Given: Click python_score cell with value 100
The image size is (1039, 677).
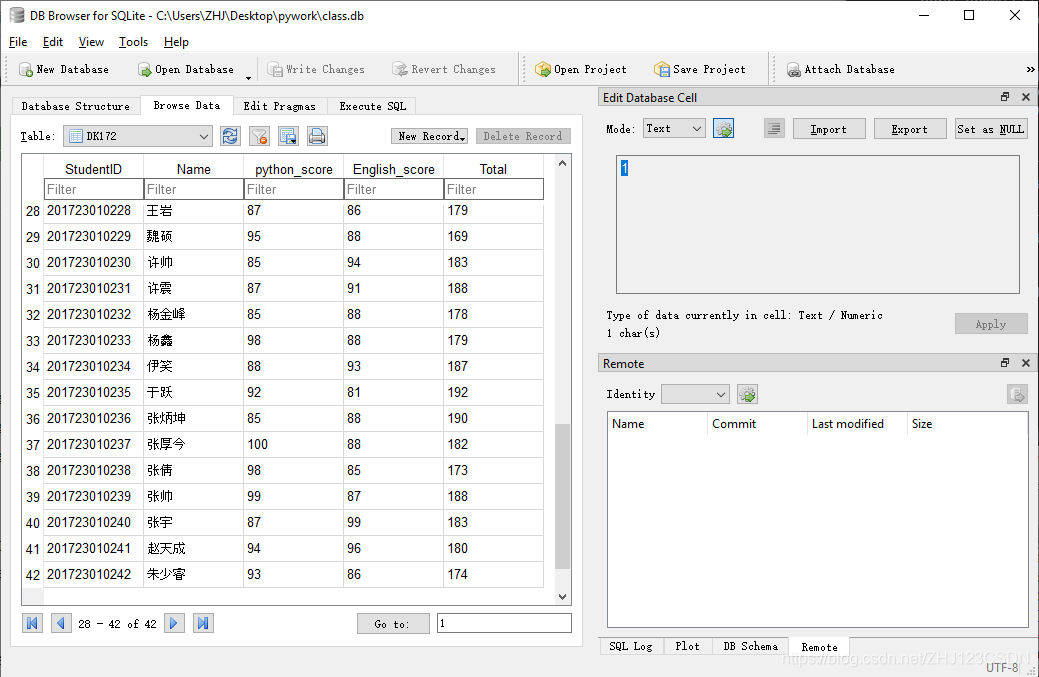Looking at the screenshot, I should pos(294,444).
